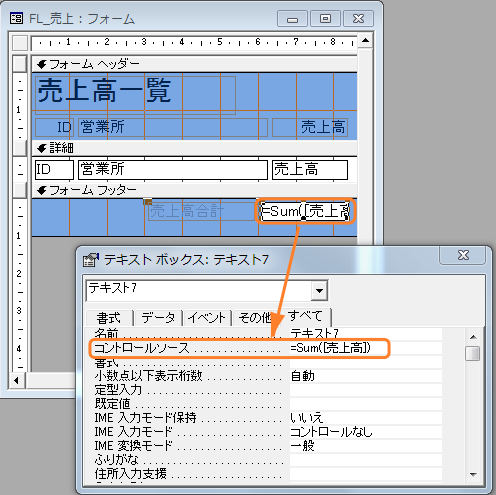This screenshot has width=496, height=495.
Task: Click the form's vertical scroll up arrow
Action: [x=365, y=41]
